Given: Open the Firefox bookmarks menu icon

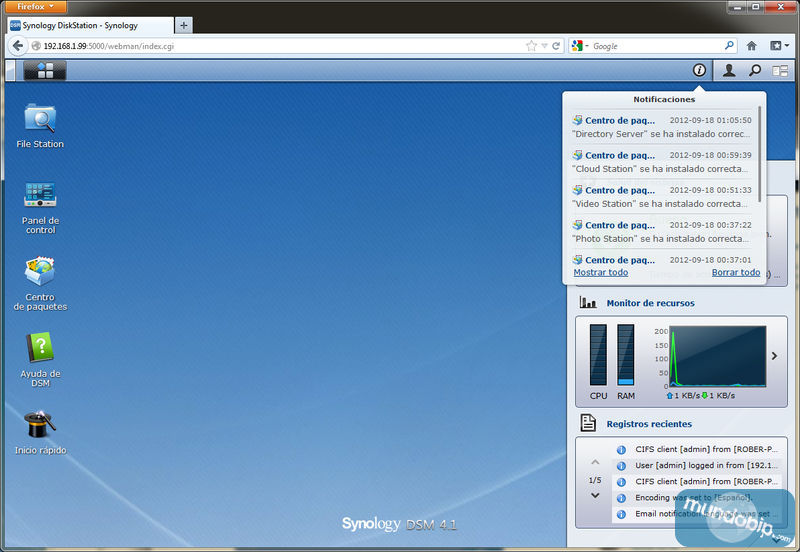Looking at the screenshot, I should [779, 46].
